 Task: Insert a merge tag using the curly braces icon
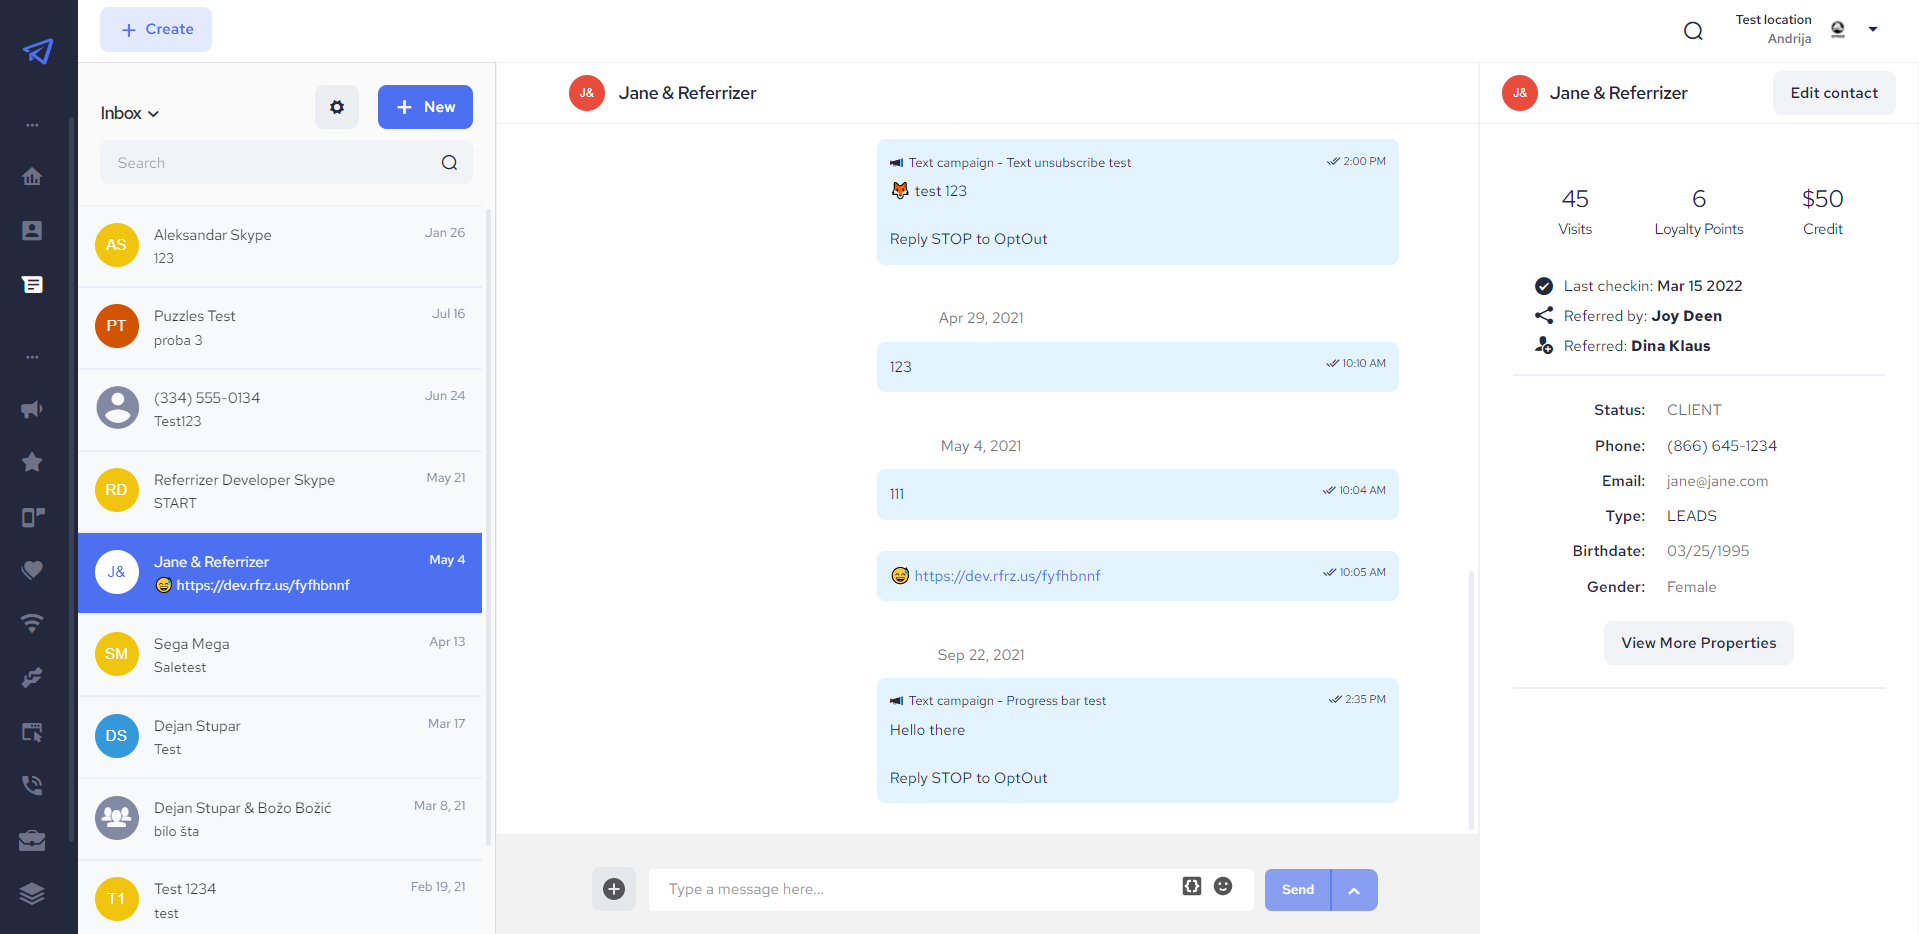coord(1191,886)
